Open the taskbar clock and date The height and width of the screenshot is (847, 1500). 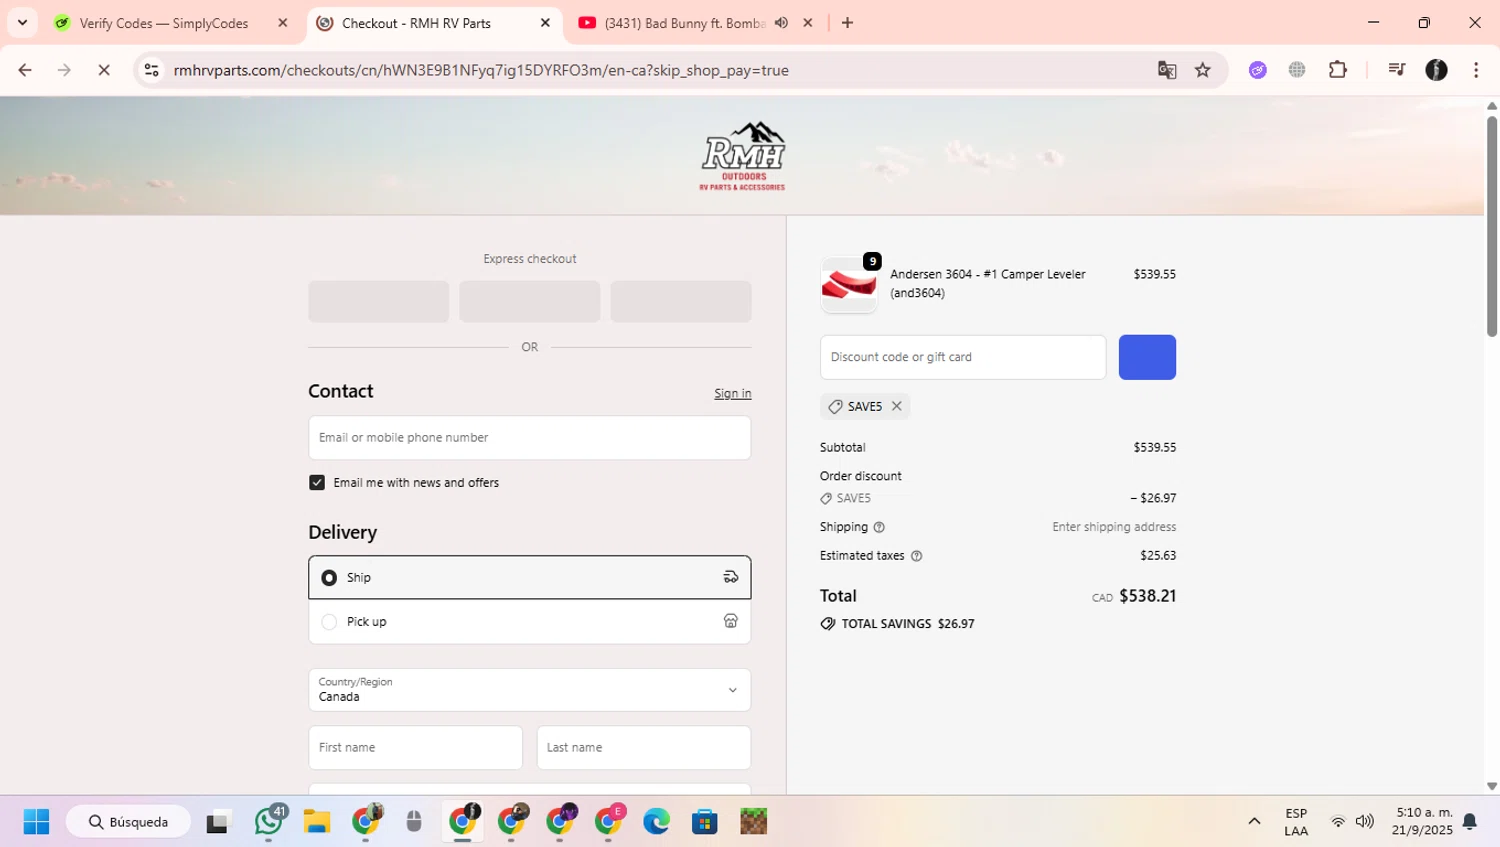pos(1424,822)
